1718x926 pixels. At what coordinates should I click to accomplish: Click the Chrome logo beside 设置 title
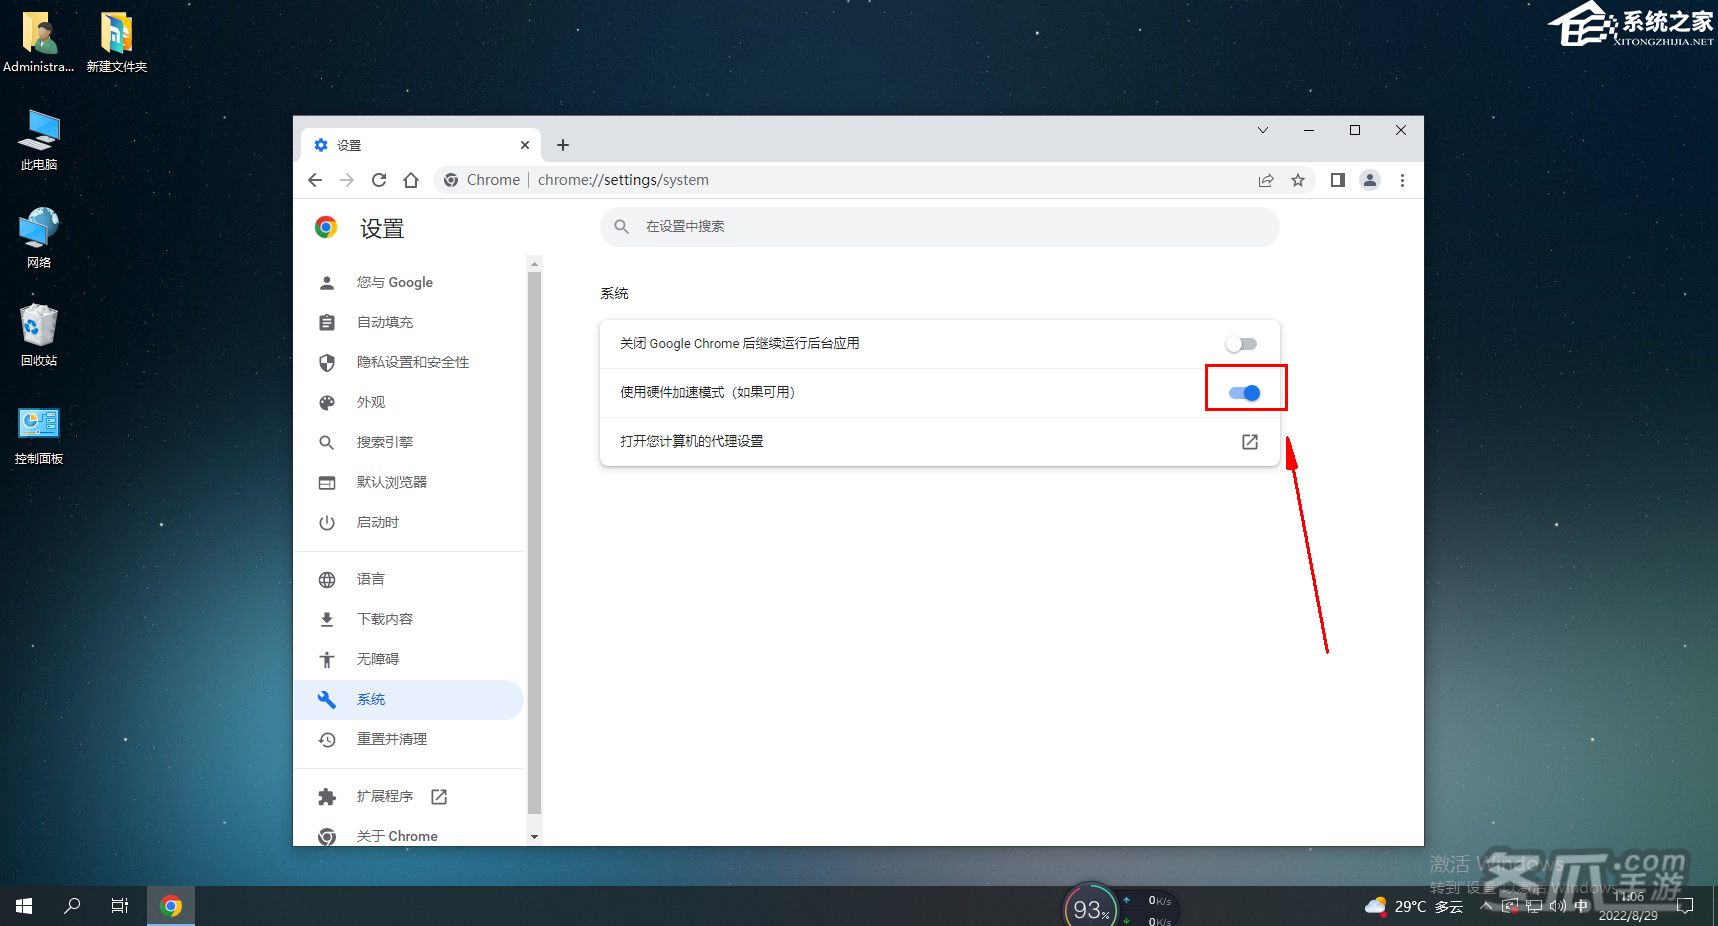coord(326,227)
